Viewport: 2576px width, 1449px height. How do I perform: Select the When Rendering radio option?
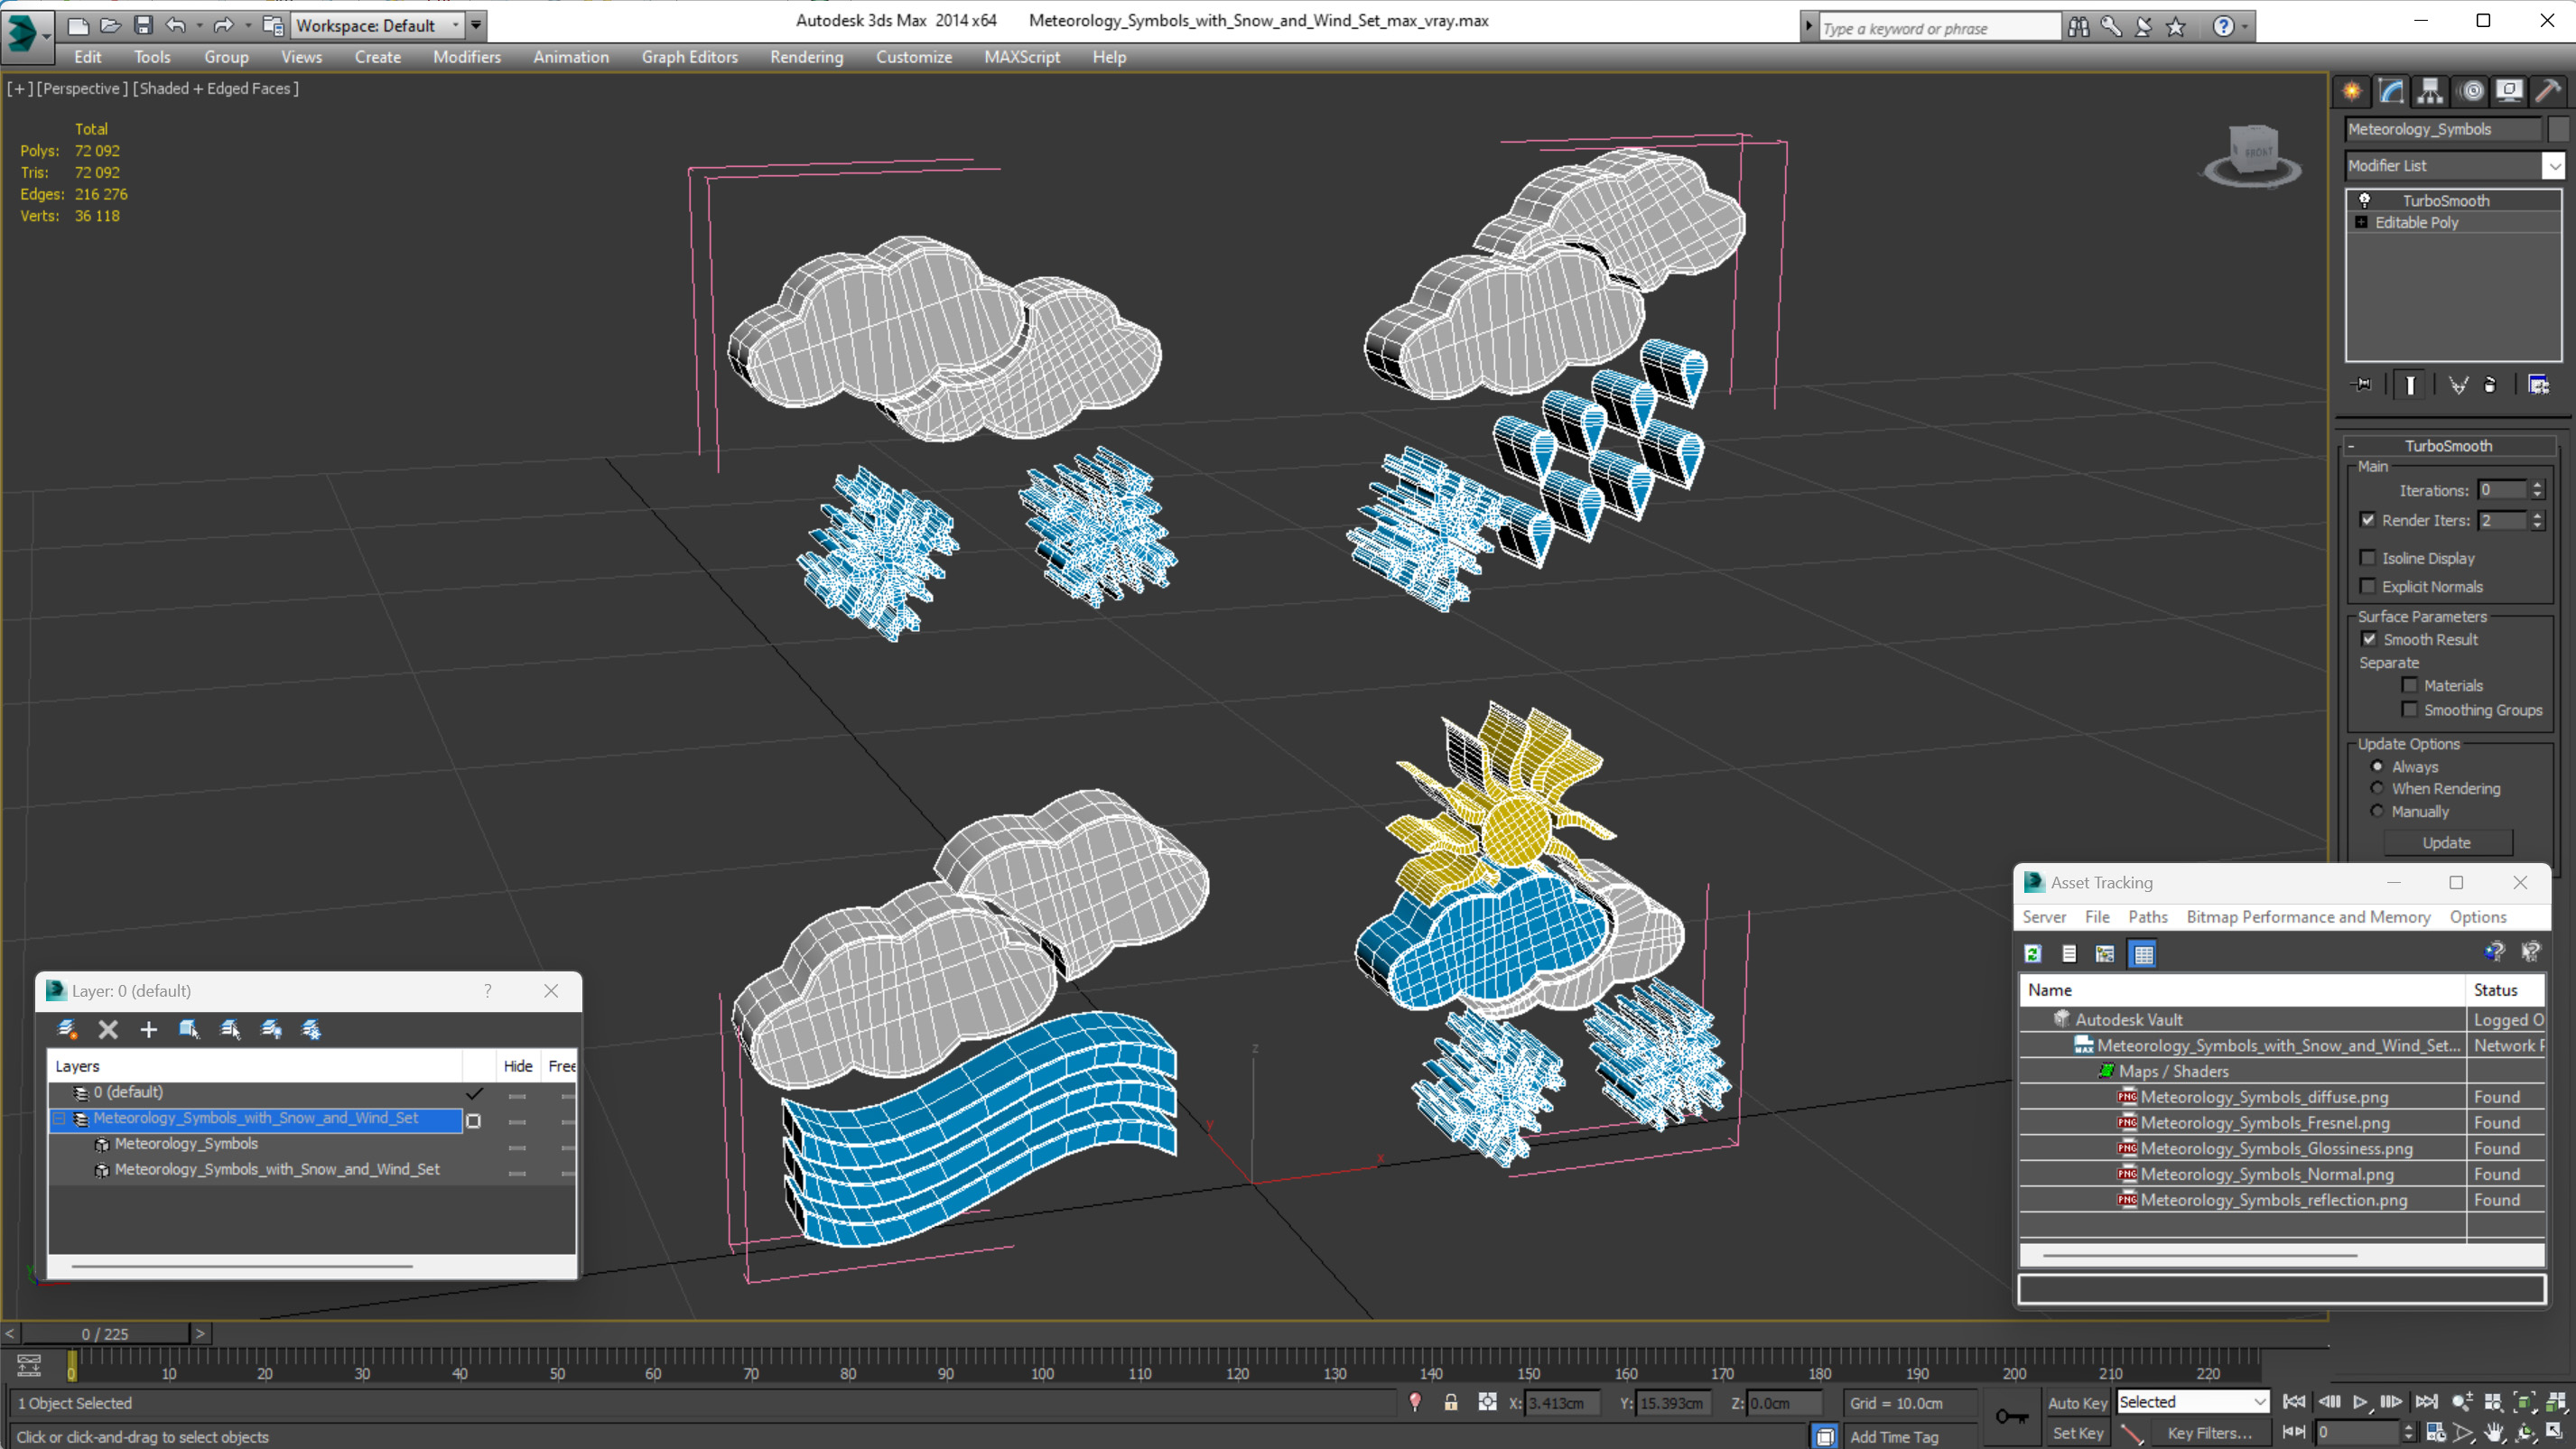coord(2378,788)
